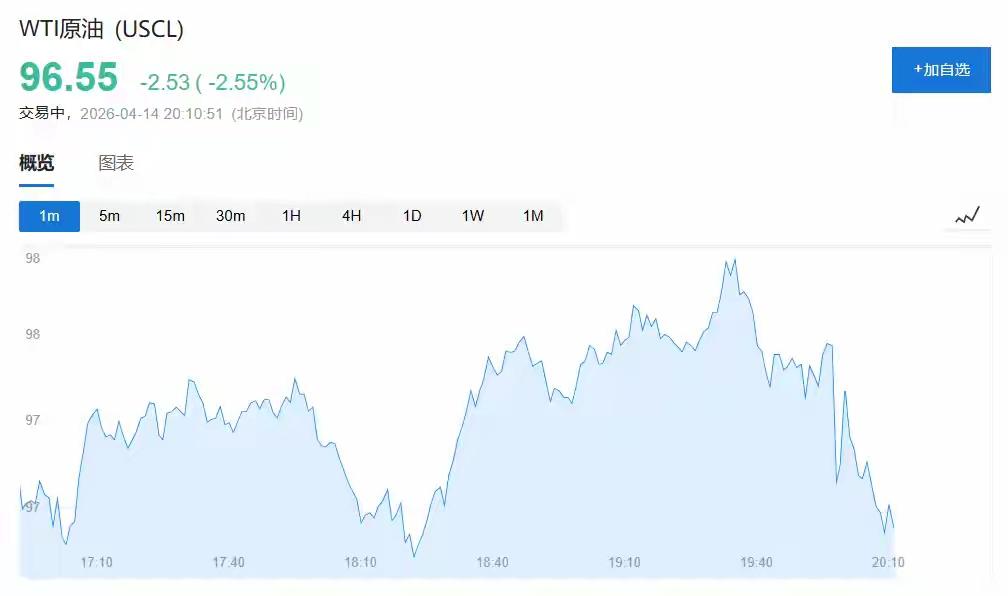The height and width of the screenshot is (596, 1008).
Task: Click the WTI原油 (USCL) title
Action: [x=102, y=29]
